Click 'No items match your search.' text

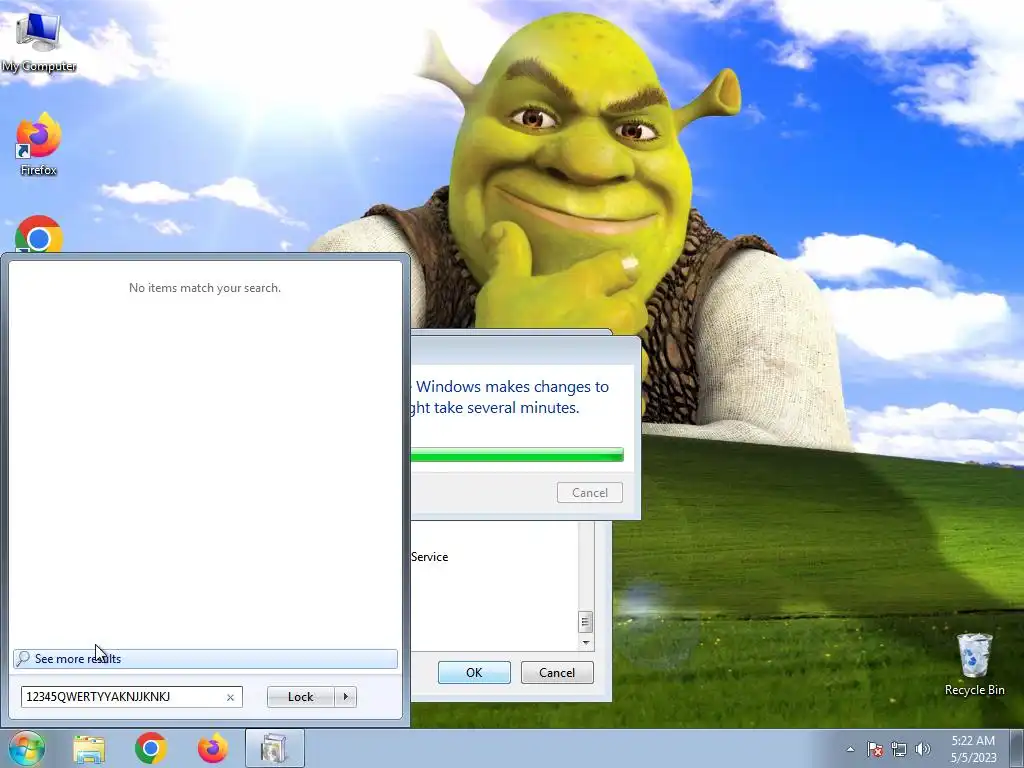(205, 288)
